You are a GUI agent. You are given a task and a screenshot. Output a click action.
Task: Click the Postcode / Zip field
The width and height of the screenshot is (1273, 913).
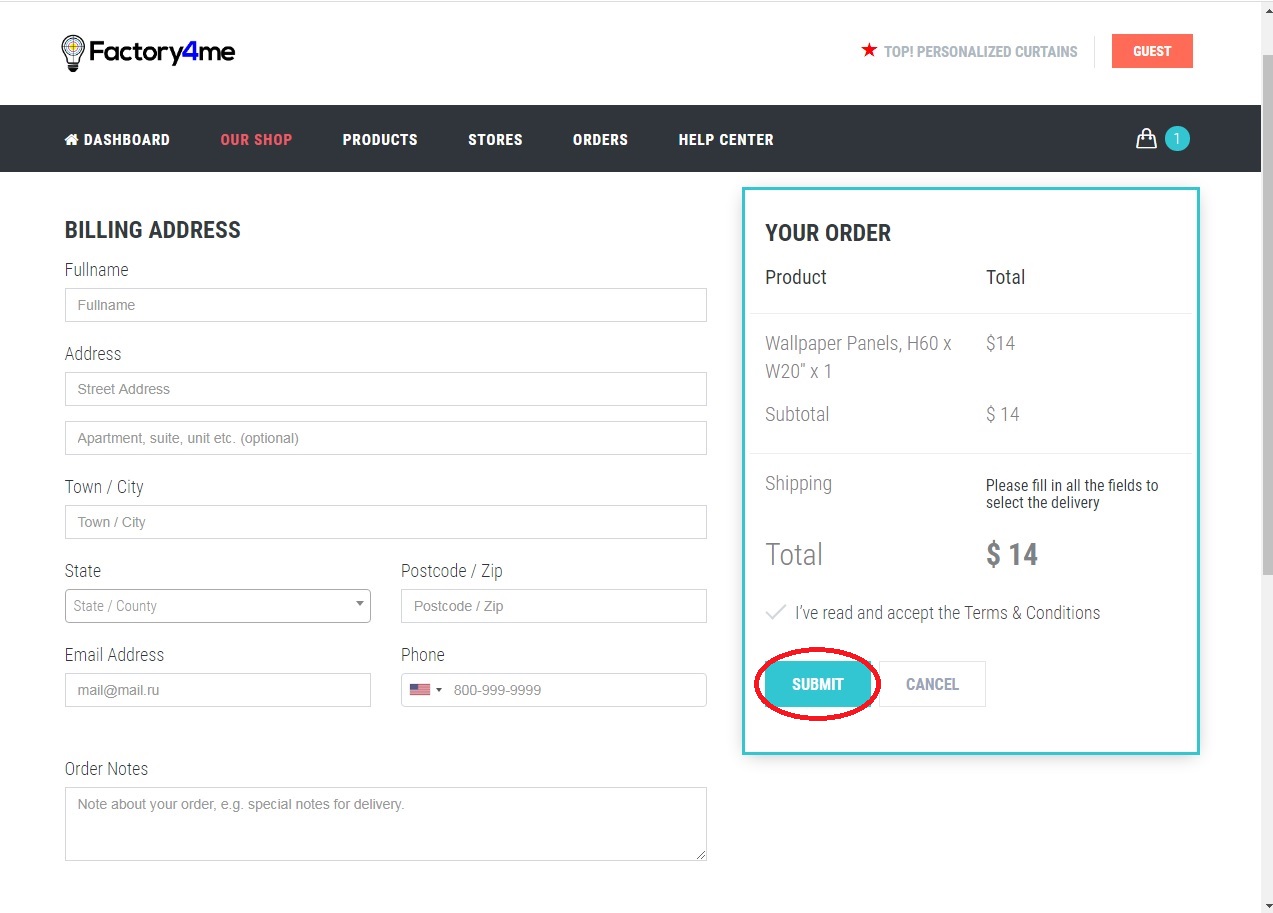pyautogui.click(x=554, y=606)
